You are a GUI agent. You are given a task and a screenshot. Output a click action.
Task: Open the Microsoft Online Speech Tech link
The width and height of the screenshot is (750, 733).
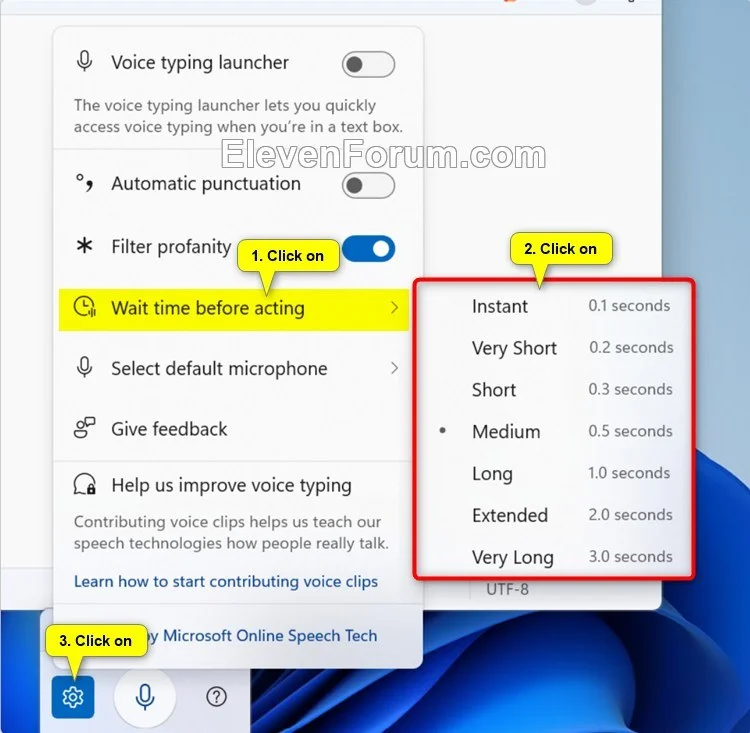click(x=270, y=635)
